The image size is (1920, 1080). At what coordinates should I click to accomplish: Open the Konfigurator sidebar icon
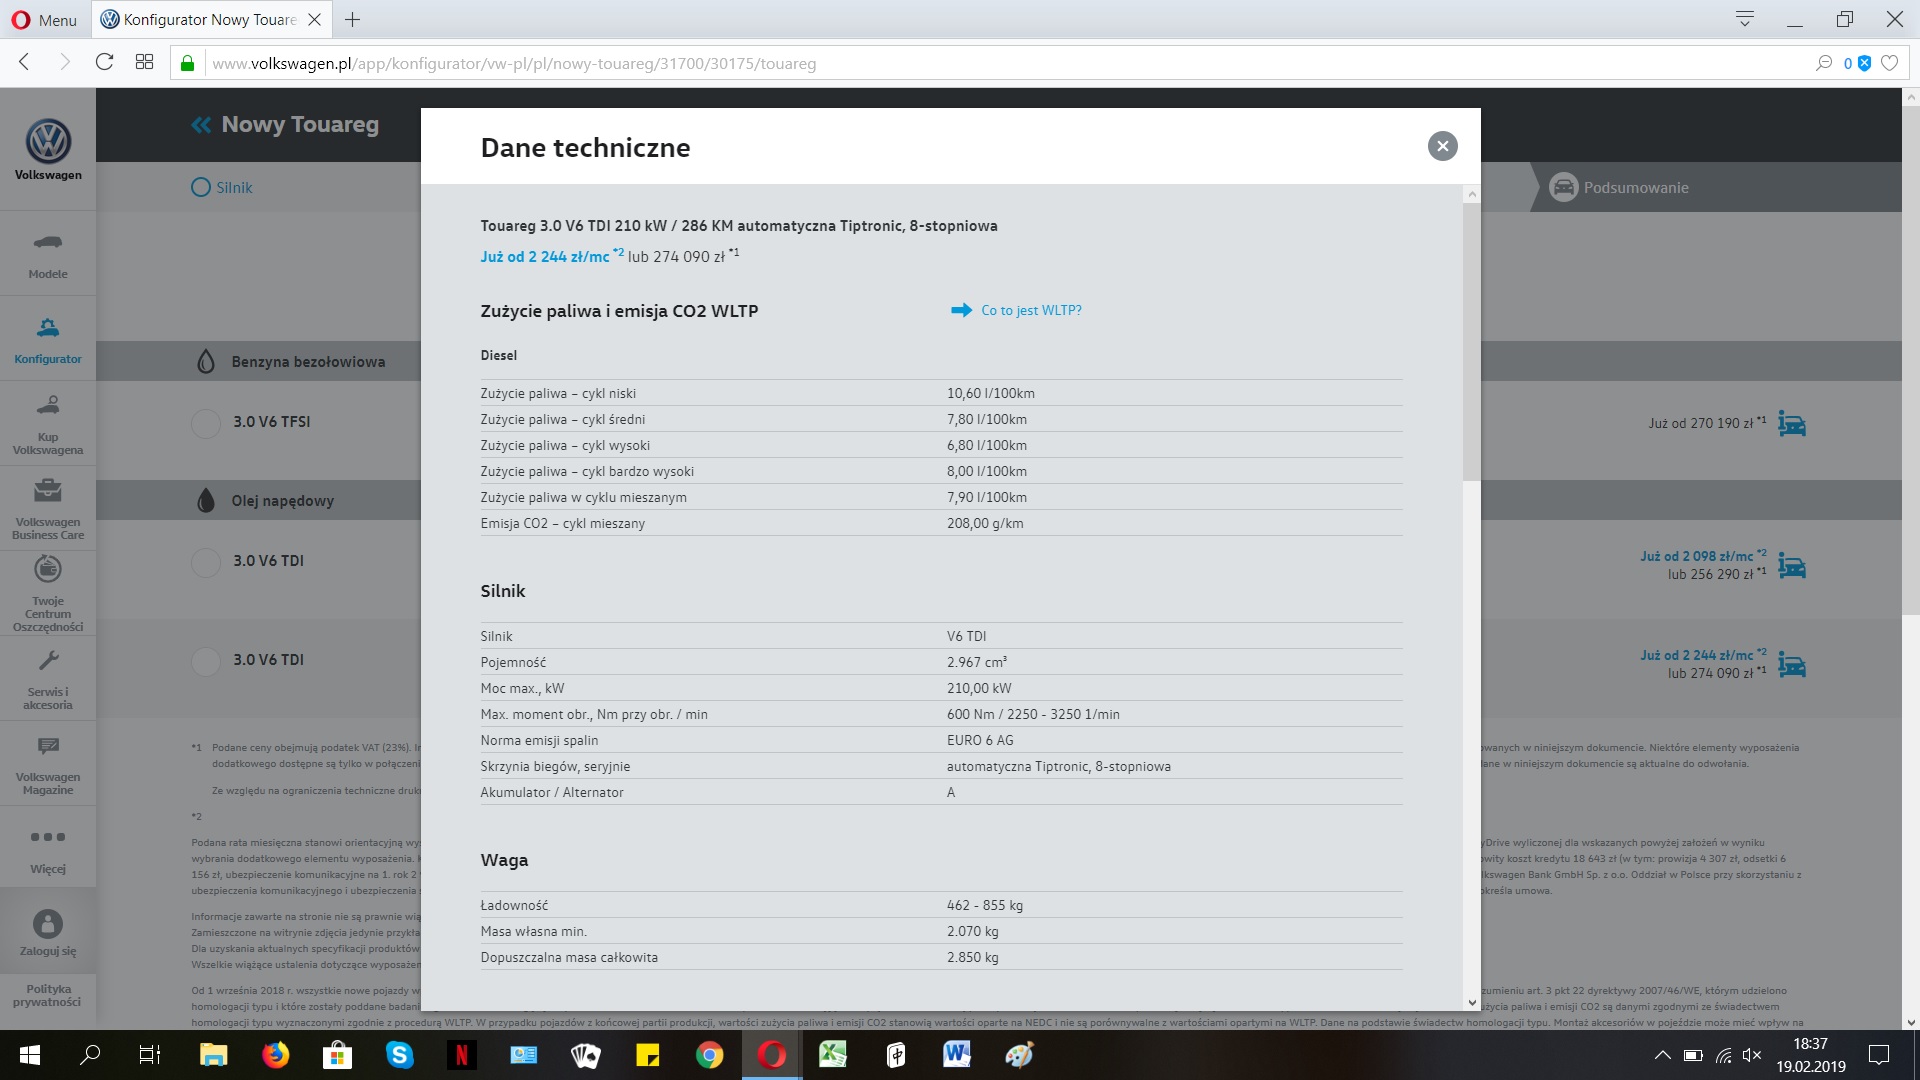click(48, 328)
